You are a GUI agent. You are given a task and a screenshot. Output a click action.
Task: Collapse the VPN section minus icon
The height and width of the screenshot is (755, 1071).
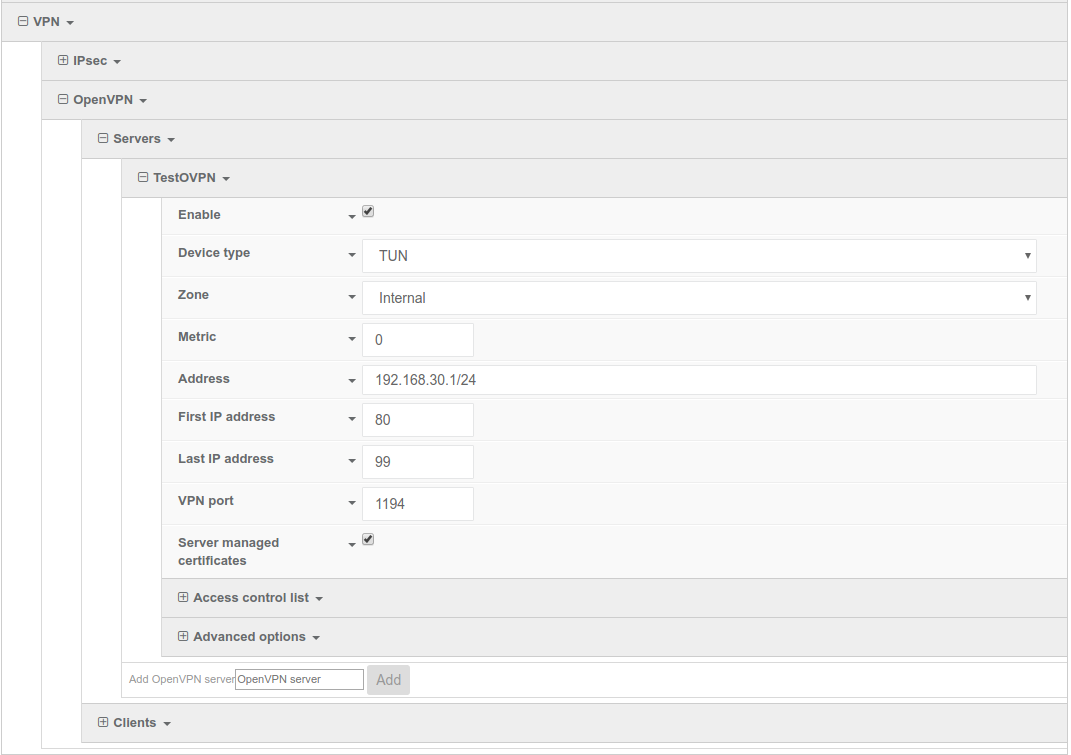[23, 21]
